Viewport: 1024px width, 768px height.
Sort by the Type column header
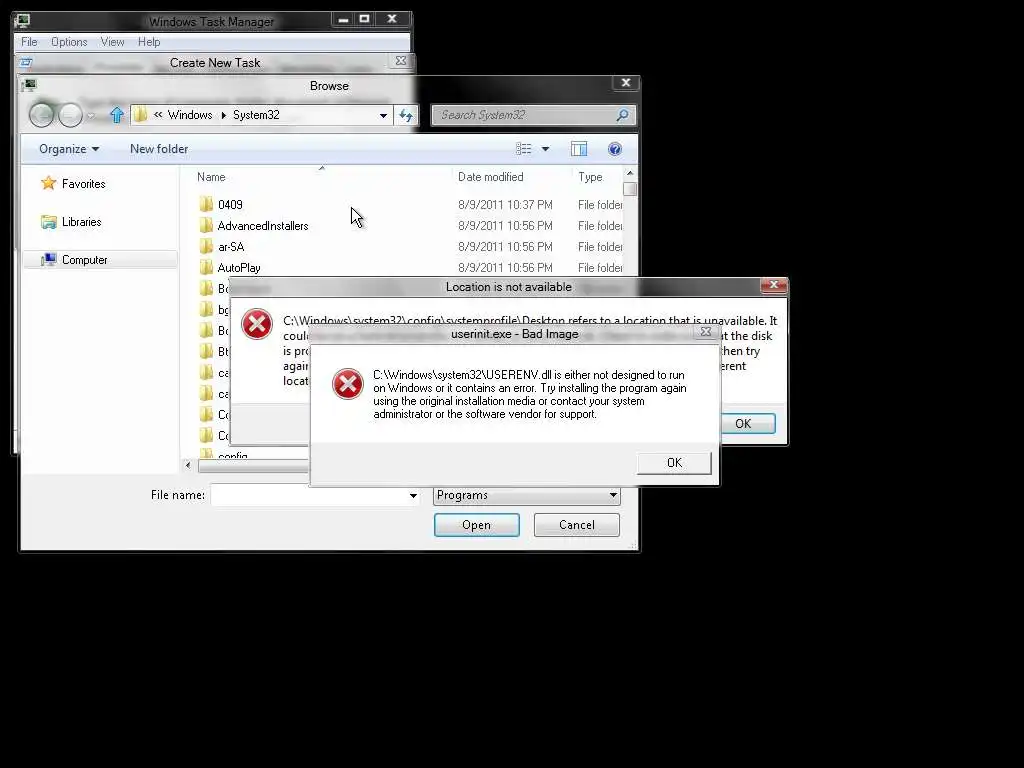point(590,177)
